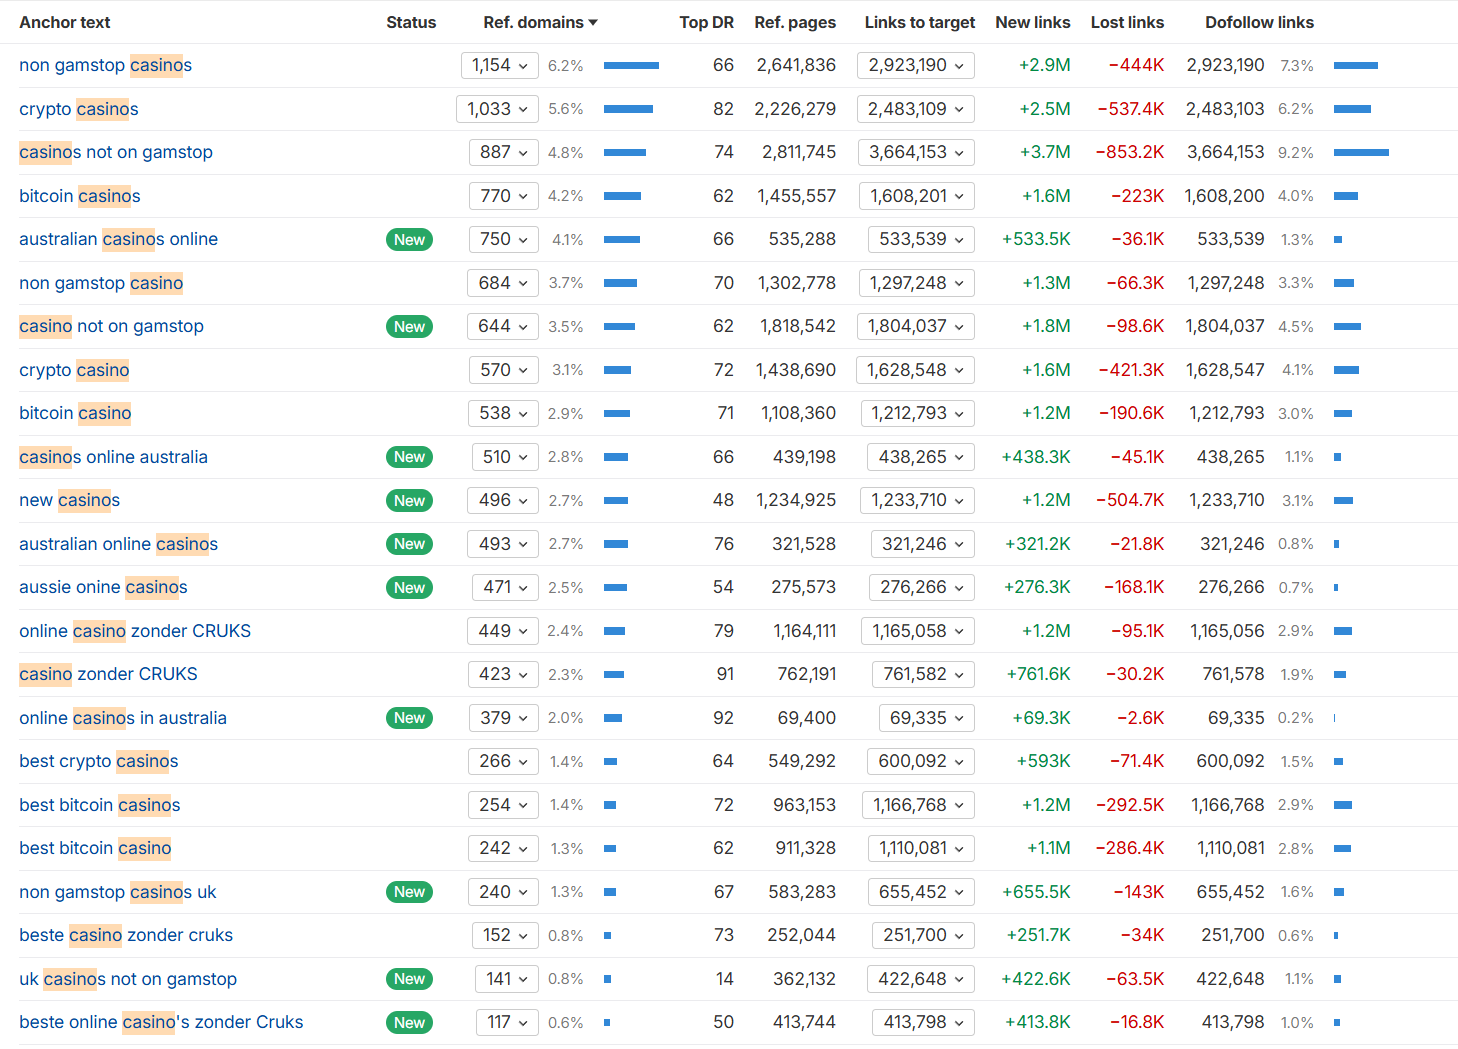The image size is (1458, 1049).
Task: Click the New status badge for new casinos
Action: pos(409,501)
